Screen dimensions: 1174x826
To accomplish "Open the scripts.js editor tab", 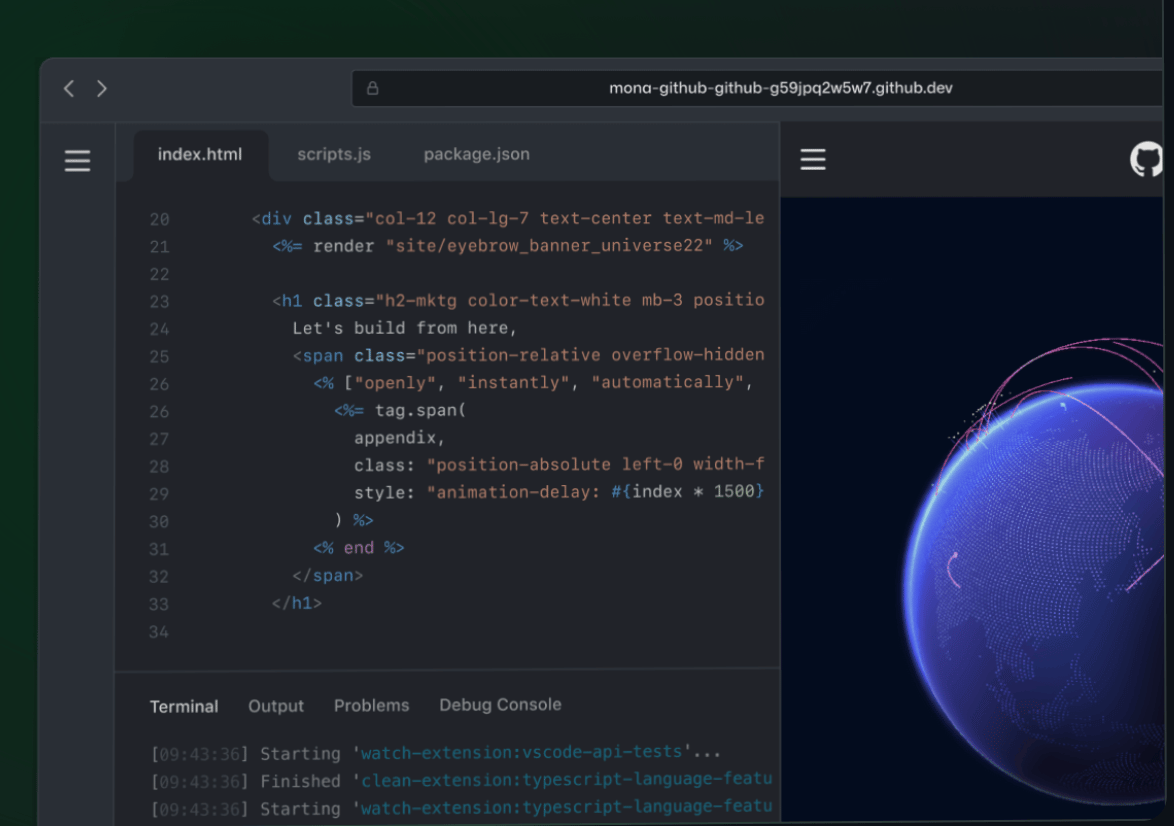I will [x=334, y=154].
